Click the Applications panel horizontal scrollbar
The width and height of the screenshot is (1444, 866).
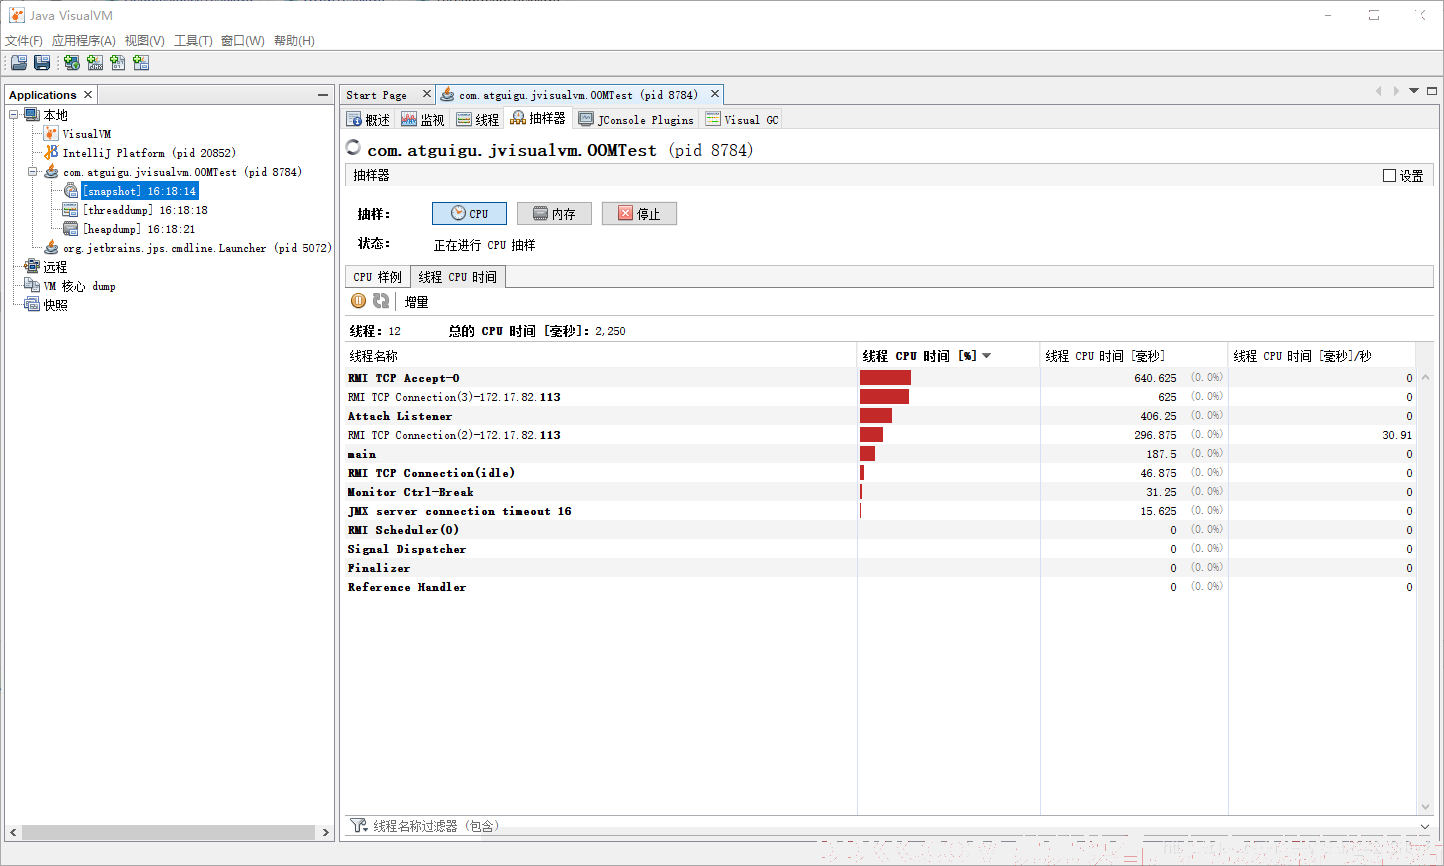pos(169,832)
